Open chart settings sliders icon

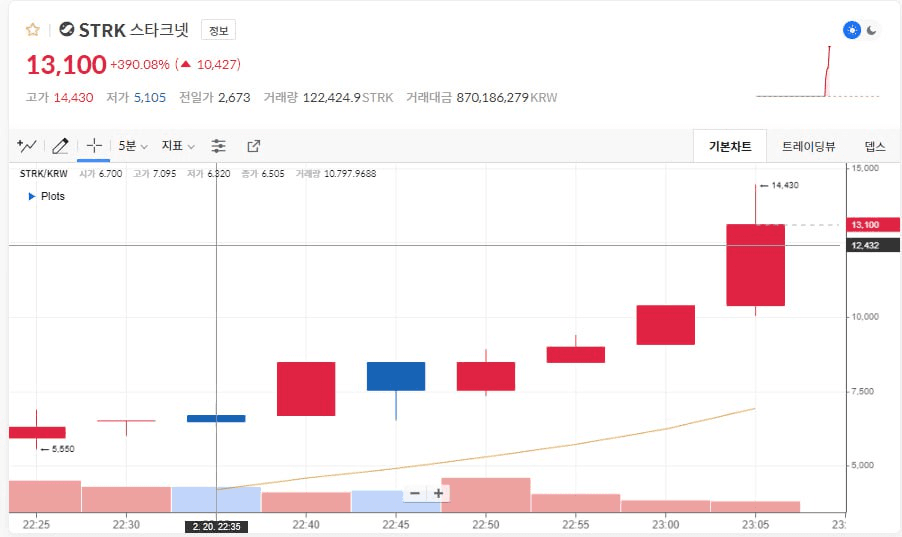pos(218,146)
